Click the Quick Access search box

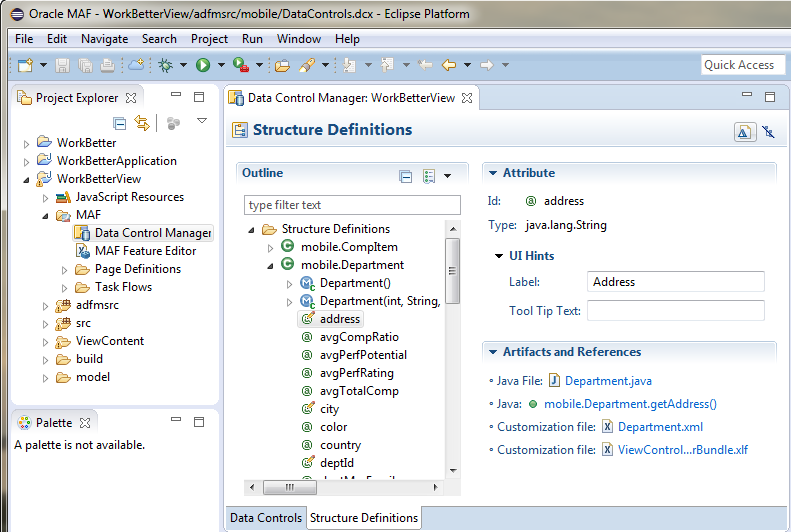(x=743, y=65)
